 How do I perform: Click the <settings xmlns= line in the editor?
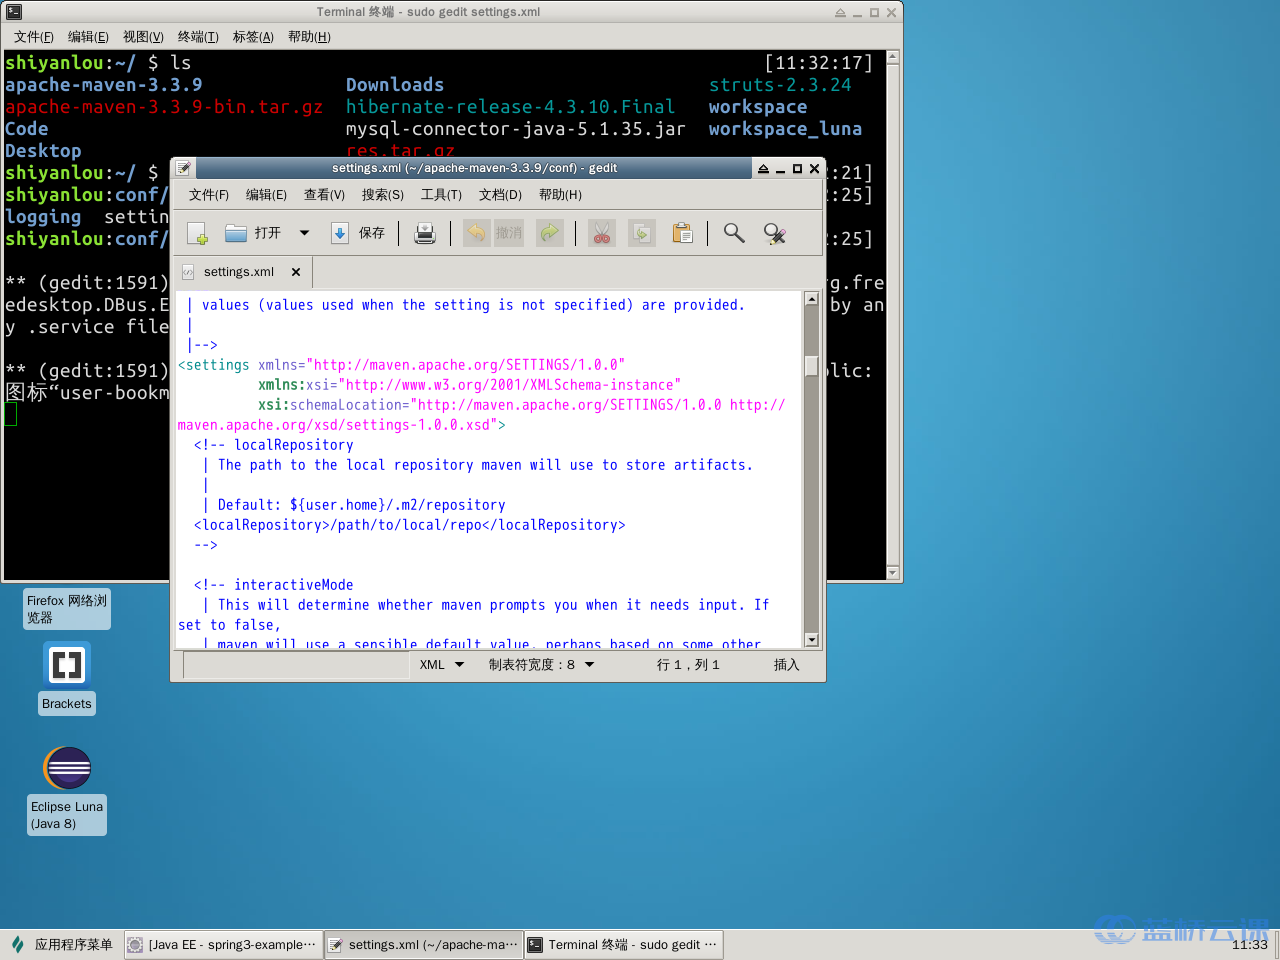pyautogui.click(x=401, y=365)
